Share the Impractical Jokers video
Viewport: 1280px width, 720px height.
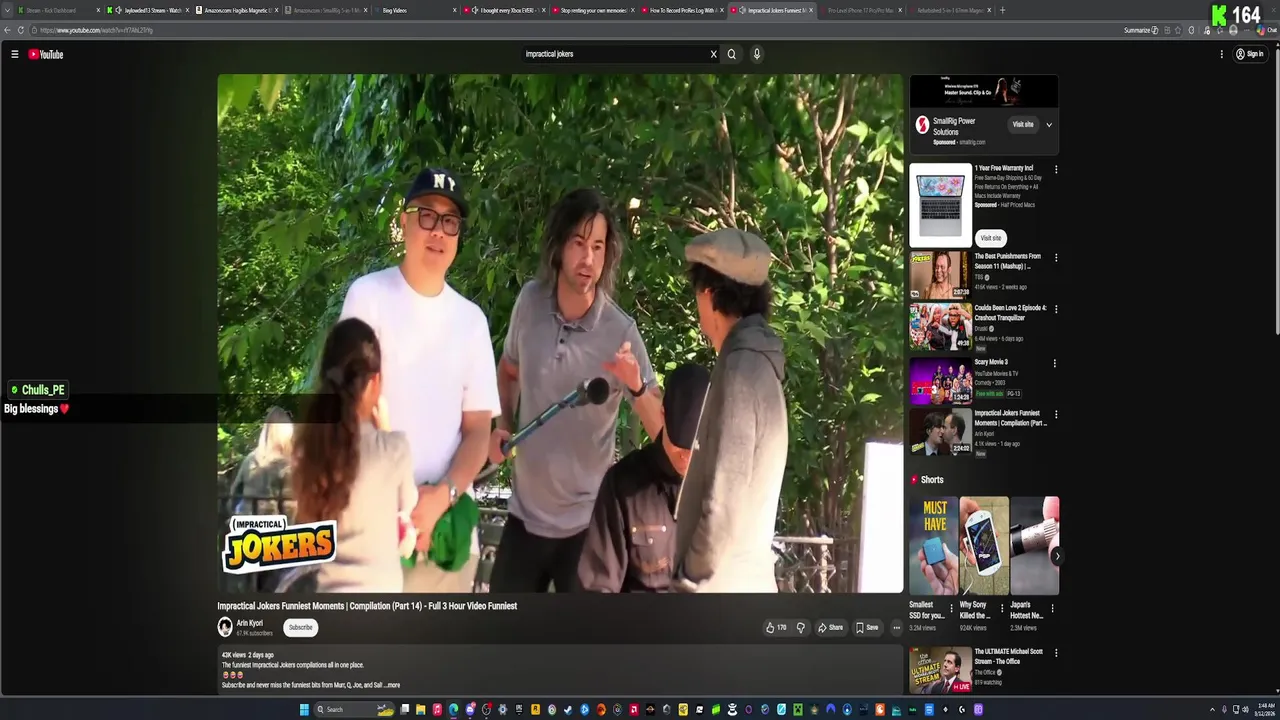830,628
